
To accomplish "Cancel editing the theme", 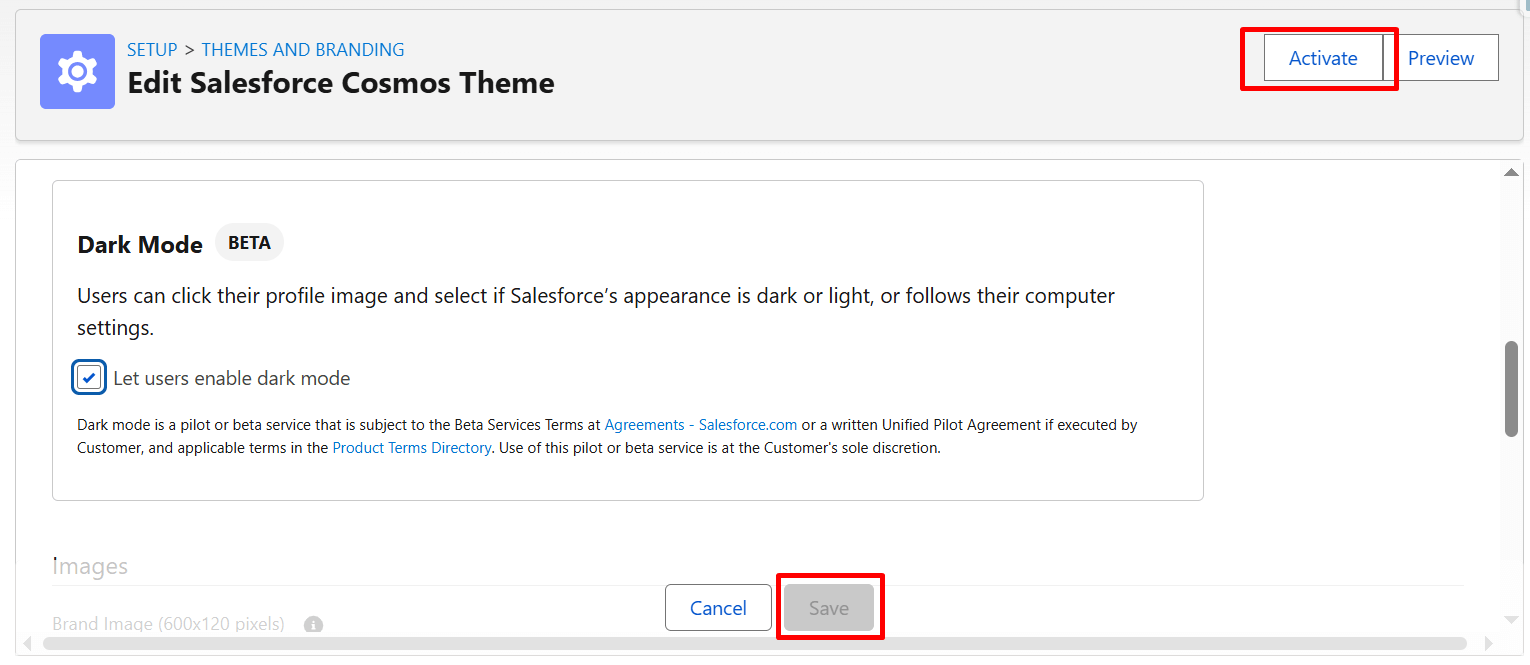I will click(x=718, y=608).
